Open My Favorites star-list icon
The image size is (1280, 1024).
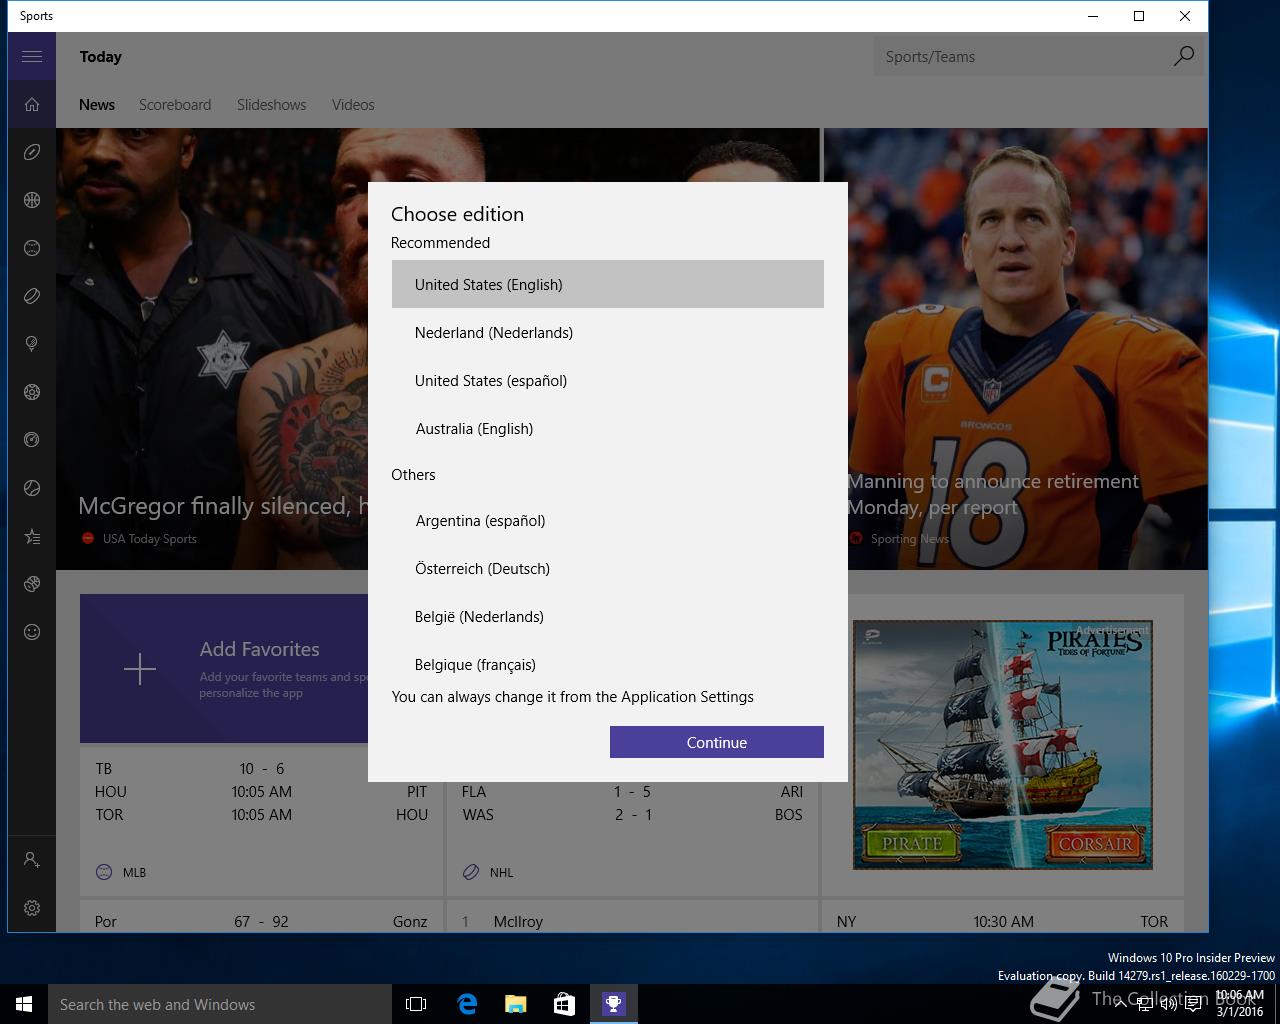[x=32, y=537]
